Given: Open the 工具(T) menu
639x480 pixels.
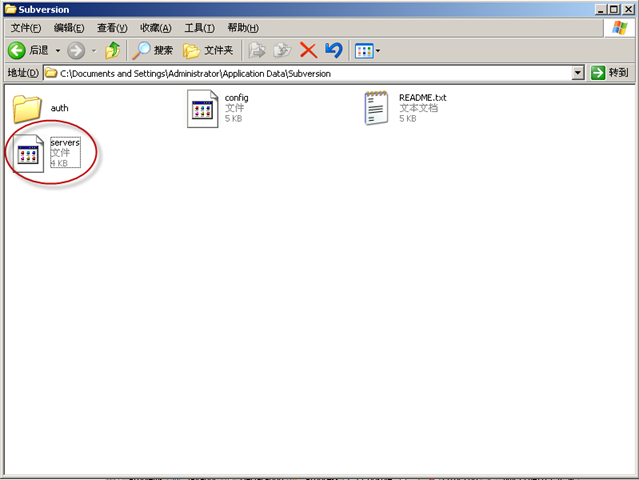Looking at the screenshot, I should (x=200, y=28).
